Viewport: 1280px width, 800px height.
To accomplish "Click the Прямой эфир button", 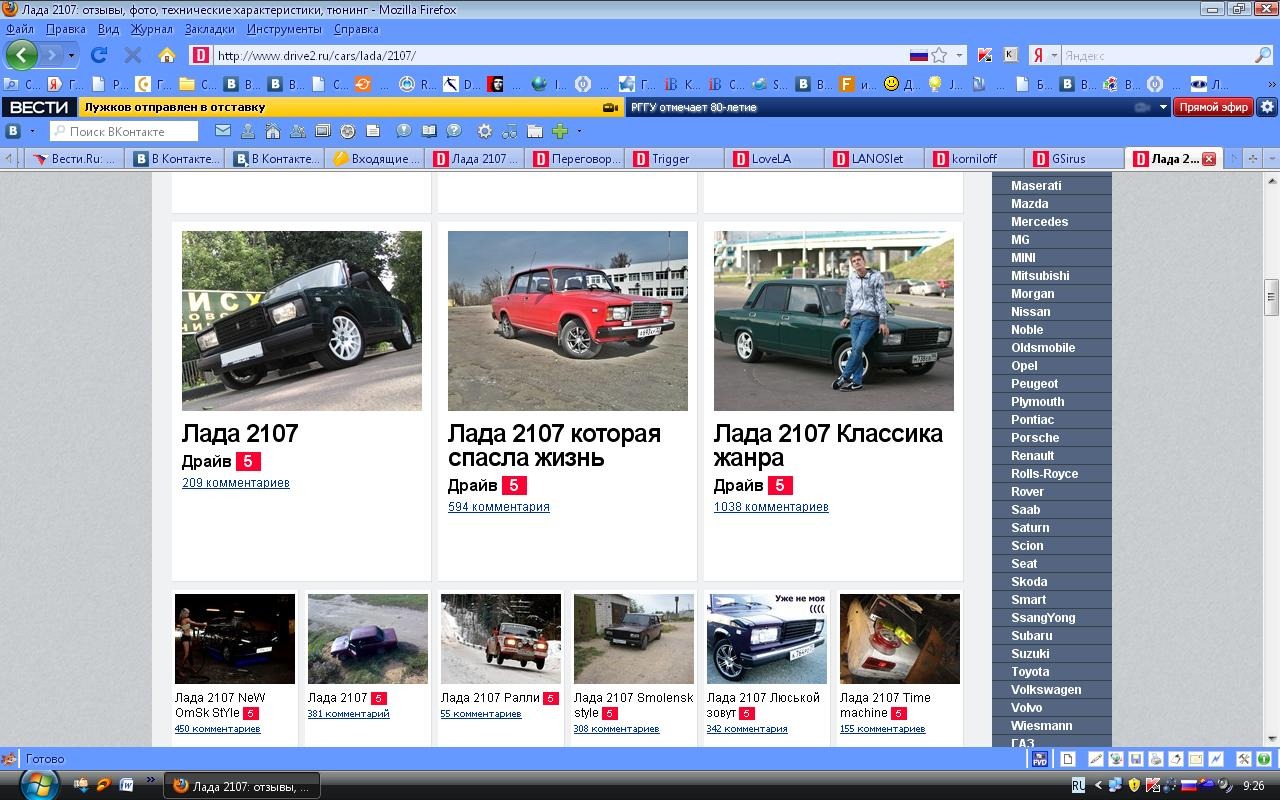I will tap(1213, 107).
